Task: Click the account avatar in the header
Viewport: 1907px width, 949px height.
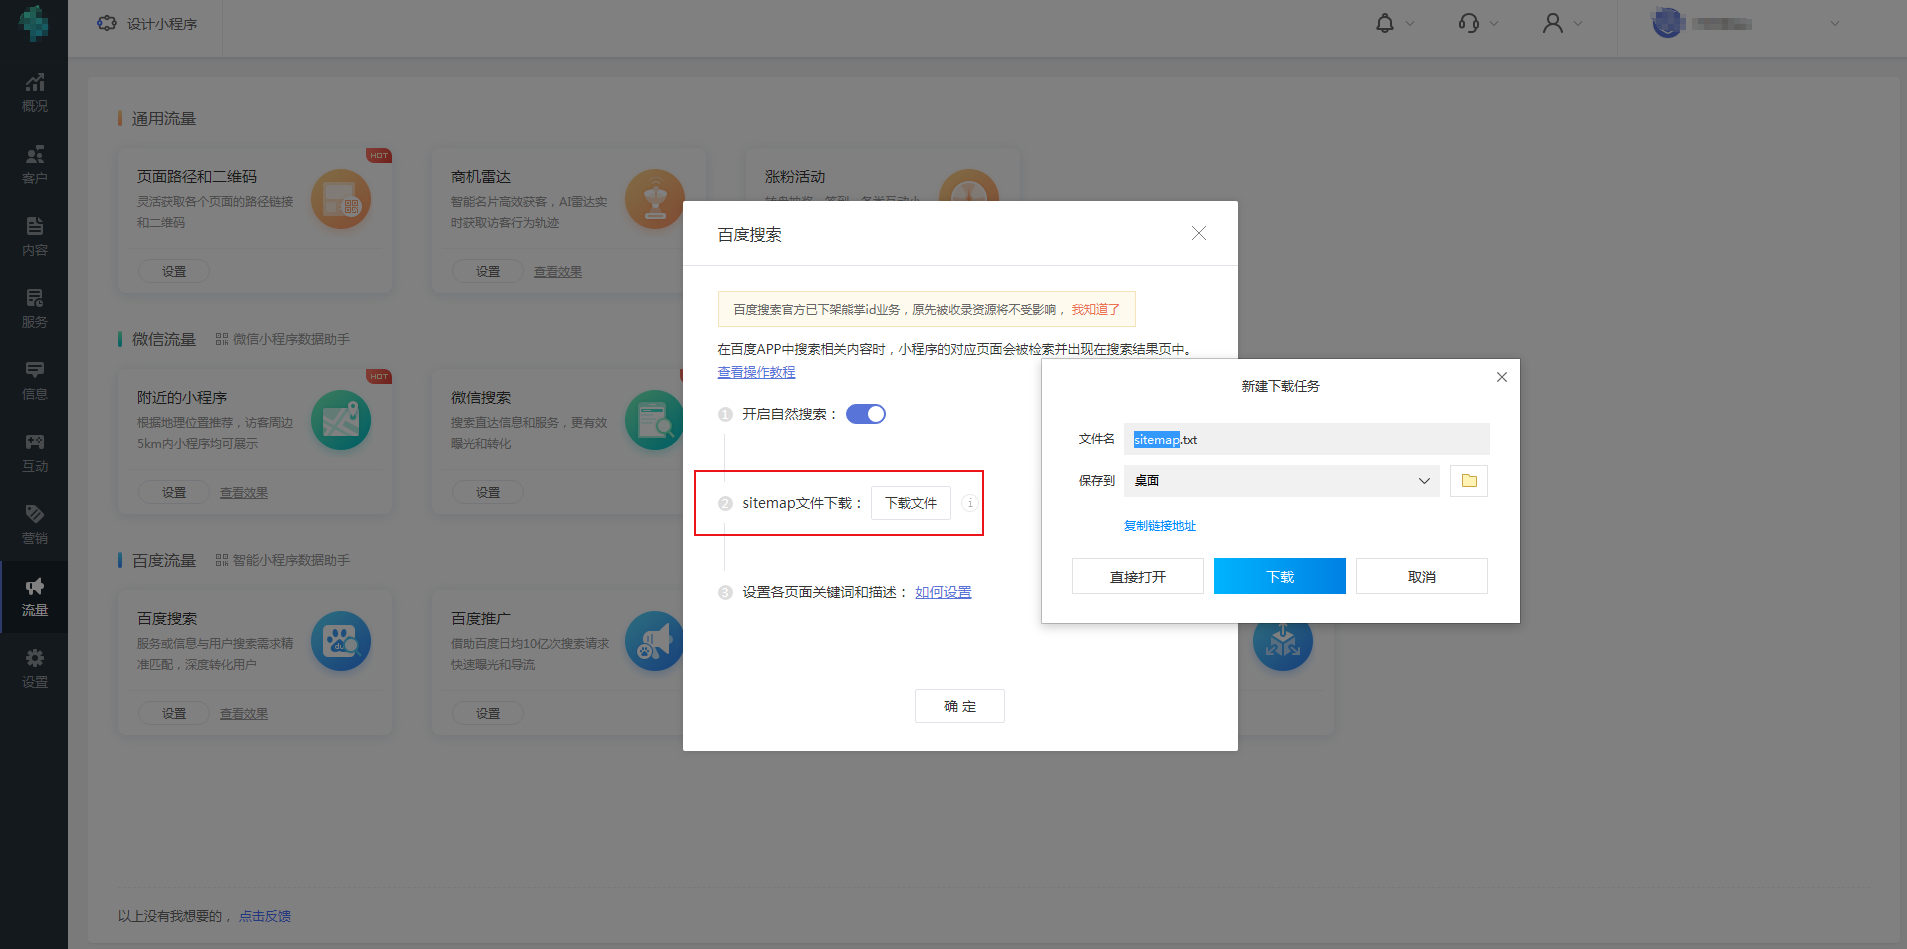Action: 1667,23
